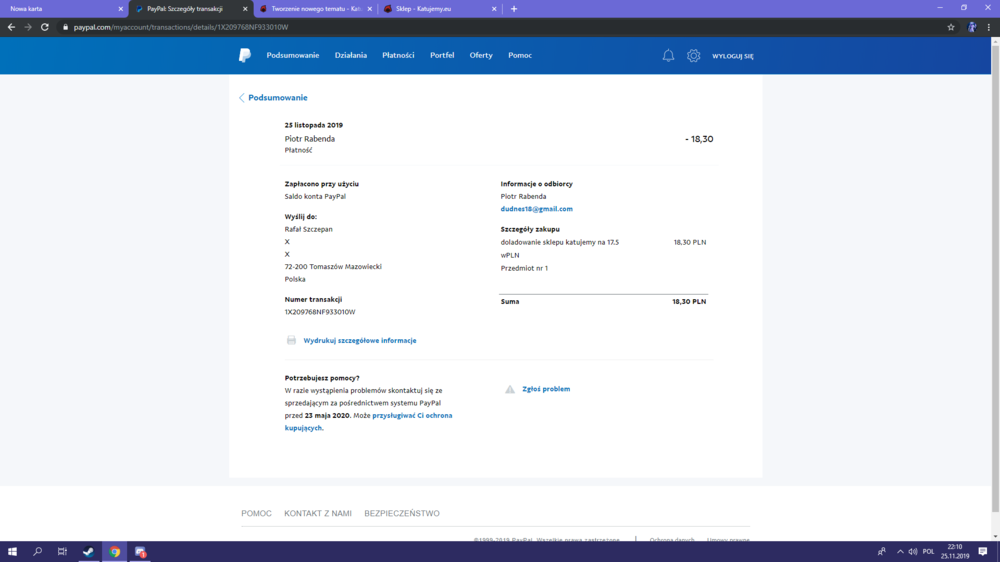Open the Płatności menu item
This screenshot has height=562, width=1000.
[398, 55]
